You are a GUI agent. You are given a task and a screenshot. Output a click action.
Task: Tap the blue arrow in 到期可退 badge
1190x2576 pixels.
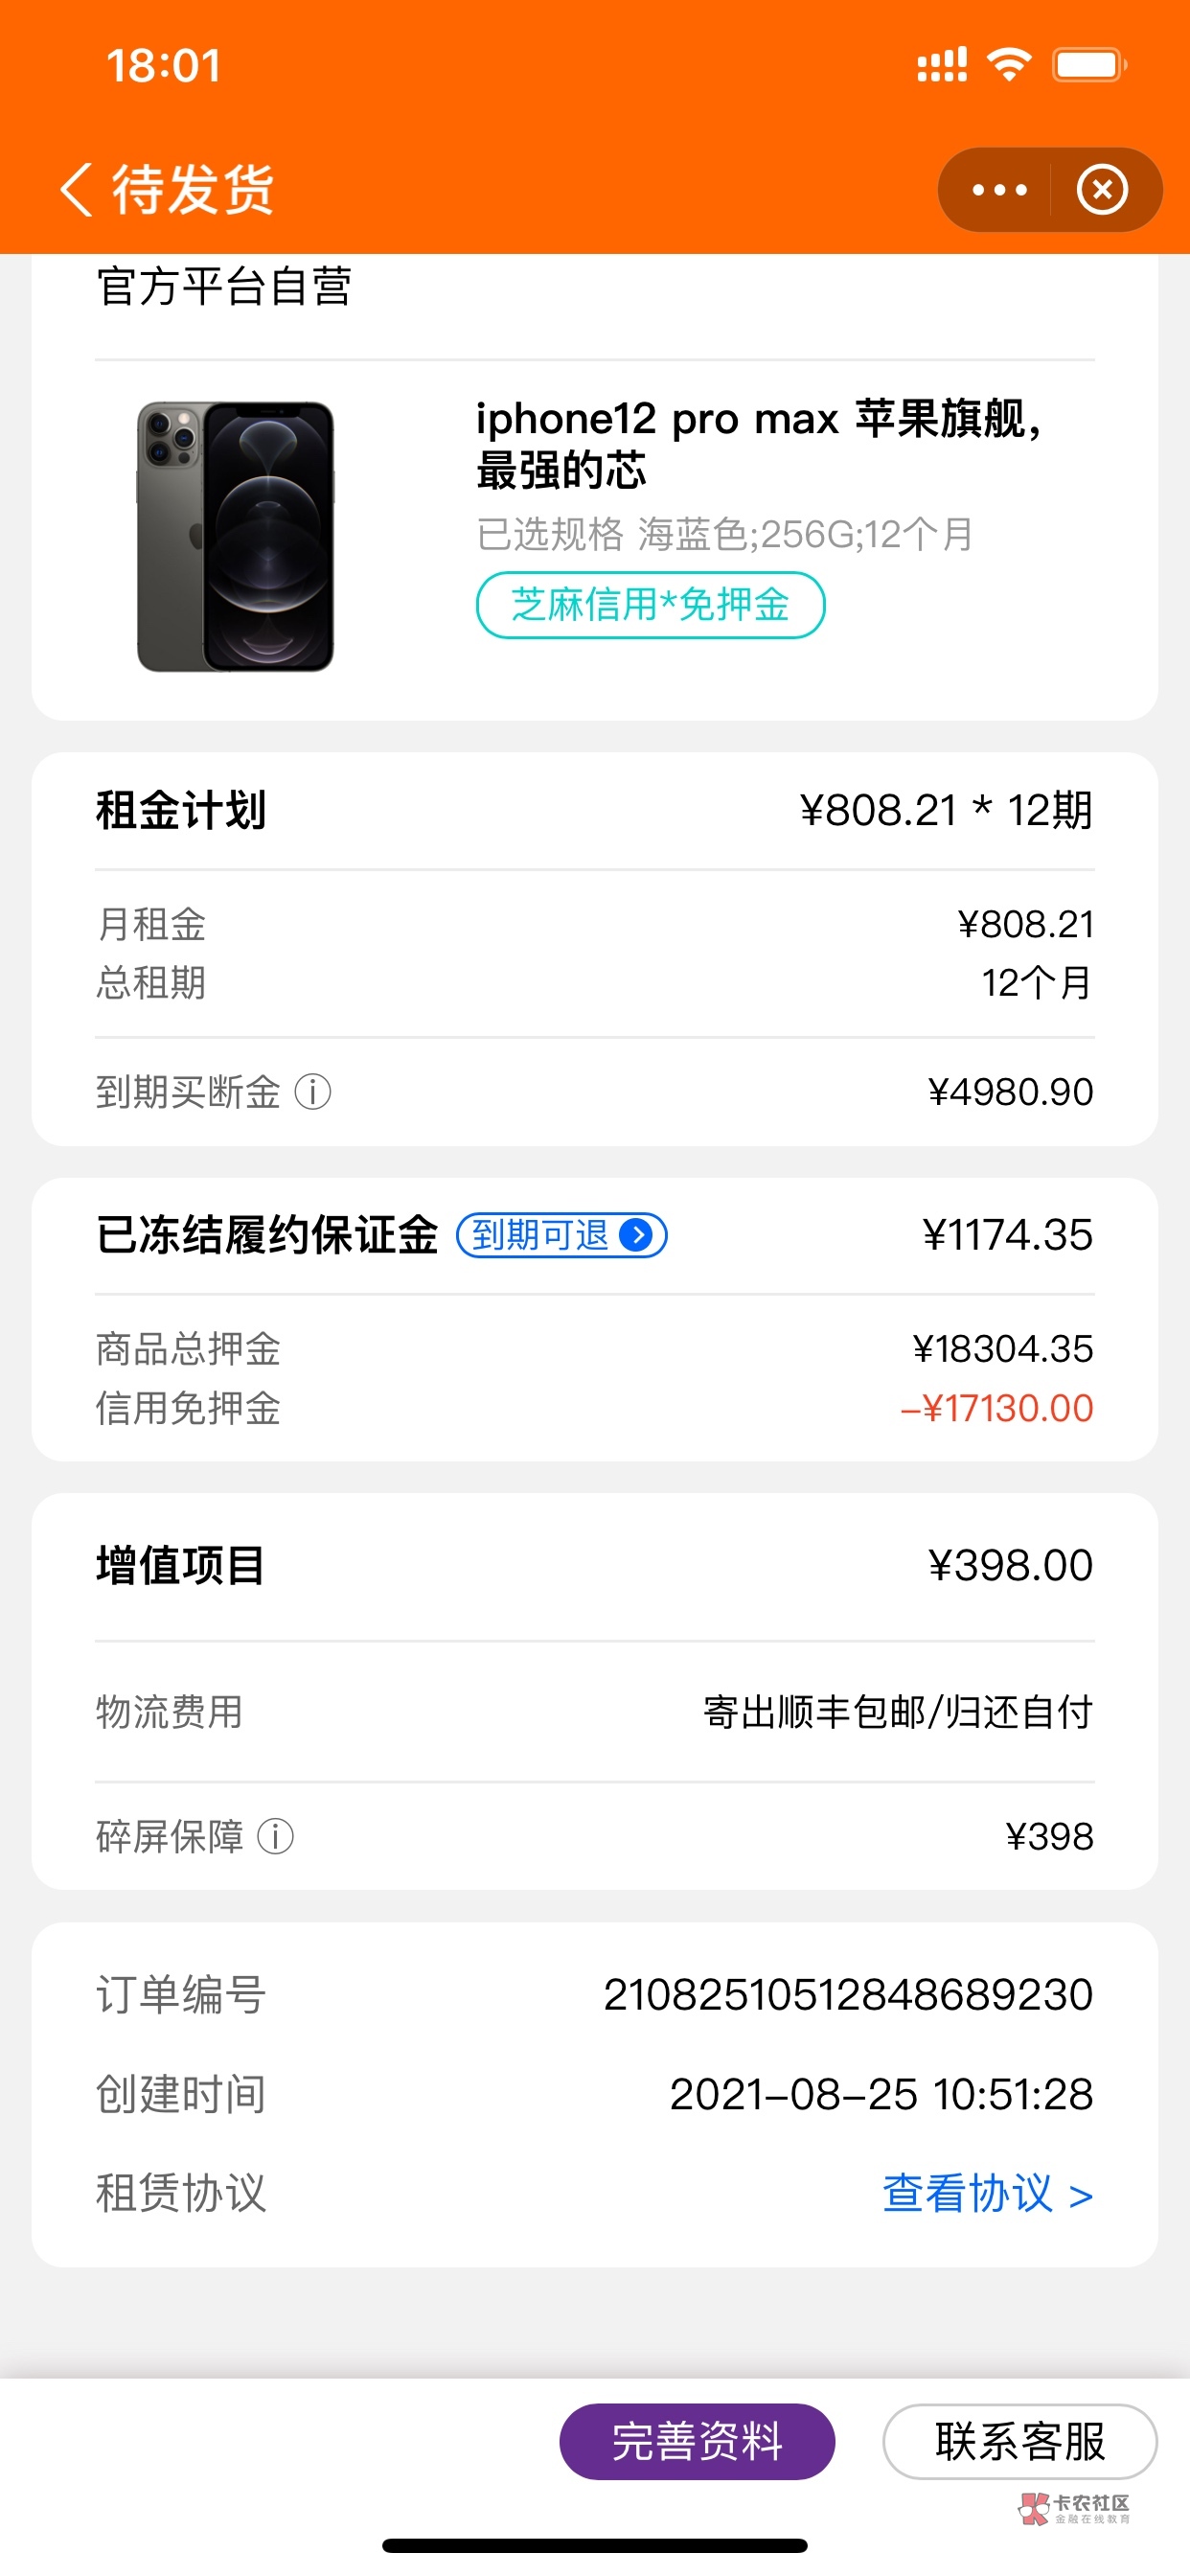637,1235
